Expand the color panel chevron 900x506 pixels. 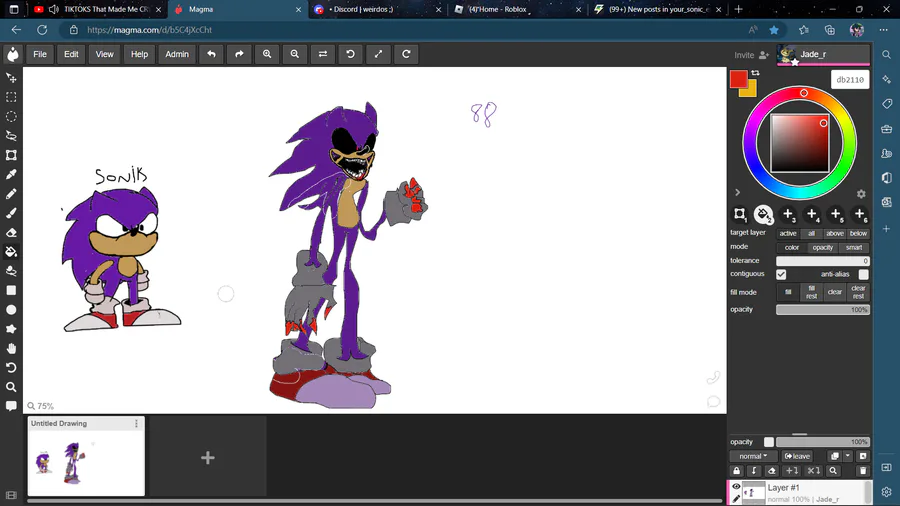click(738, 193)
